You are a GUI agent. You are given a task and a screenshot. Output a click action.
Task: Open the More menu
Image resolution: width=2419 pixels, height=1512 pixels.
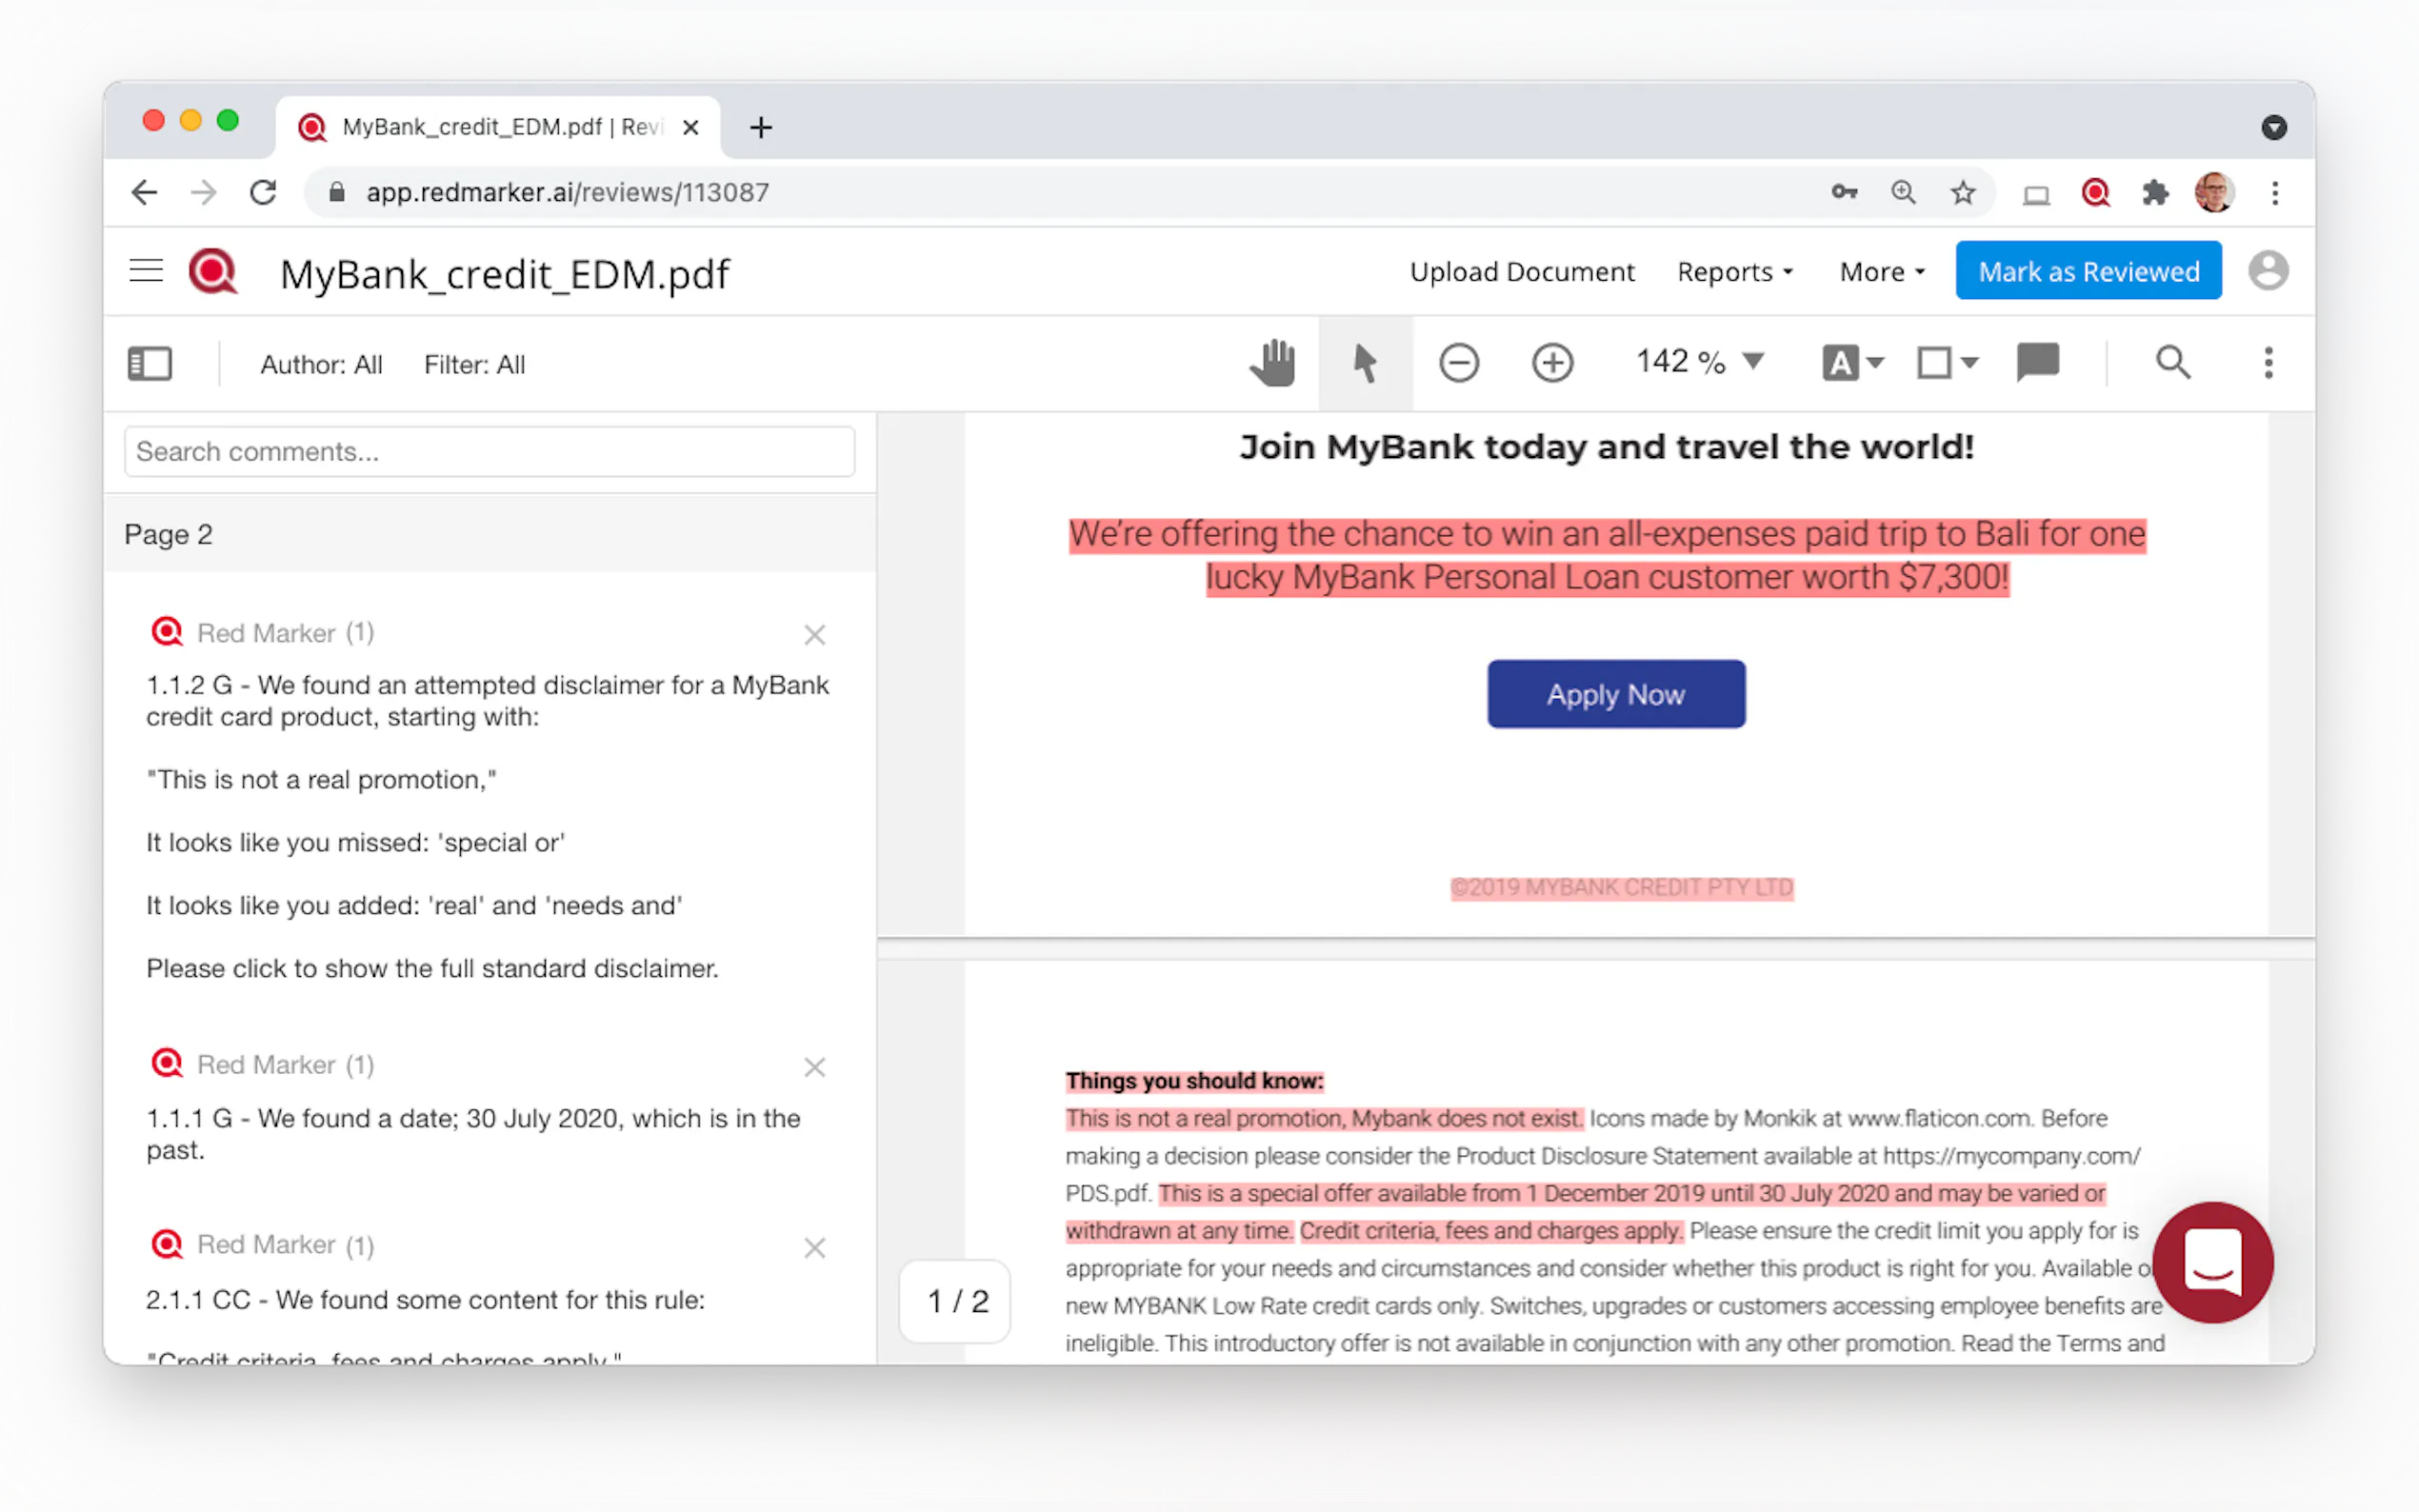1881,272
